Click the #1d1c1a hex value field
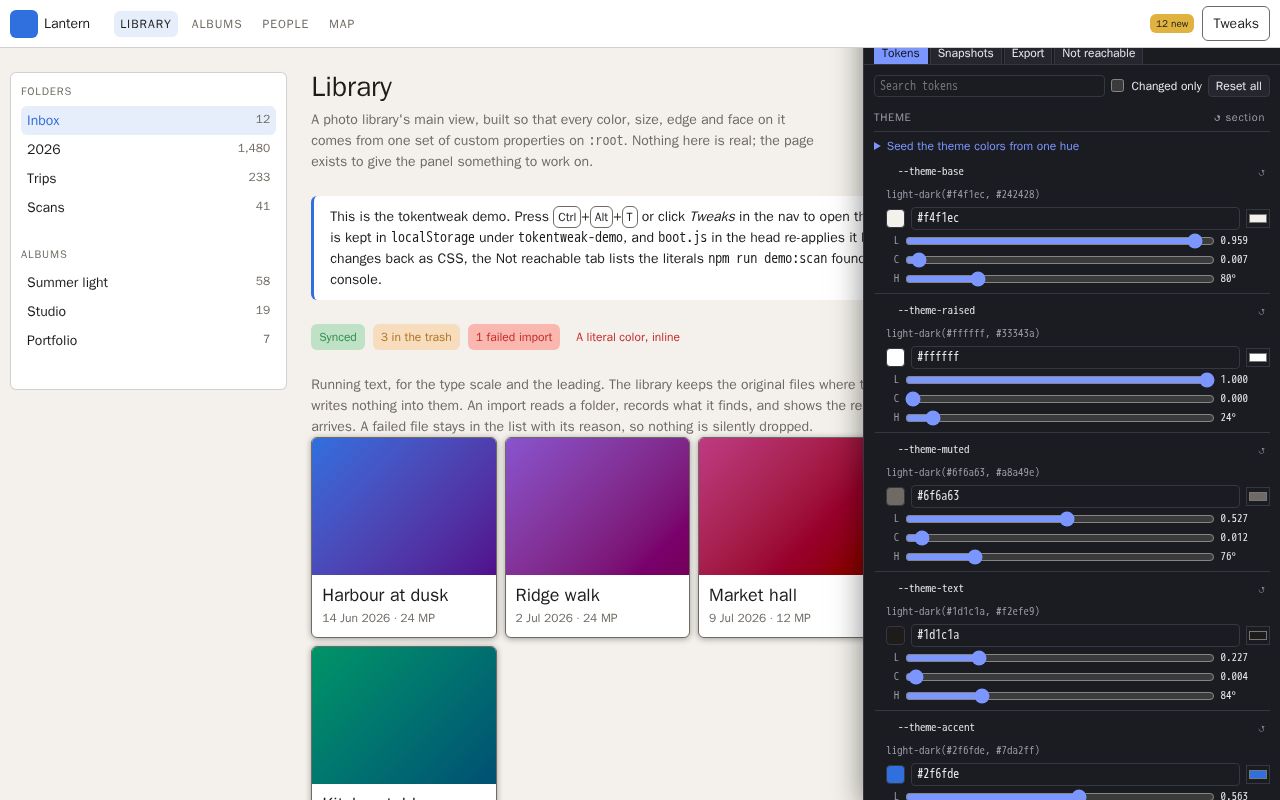This screenshot has height=800, width=1280. [x=1075, y=635]
